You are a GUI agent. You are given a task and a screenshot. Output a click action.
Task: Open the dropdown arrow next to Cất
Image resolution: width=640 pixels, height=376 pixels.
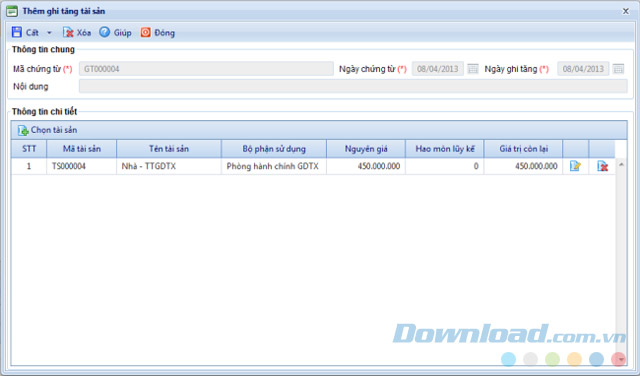[x=49, y=33]
